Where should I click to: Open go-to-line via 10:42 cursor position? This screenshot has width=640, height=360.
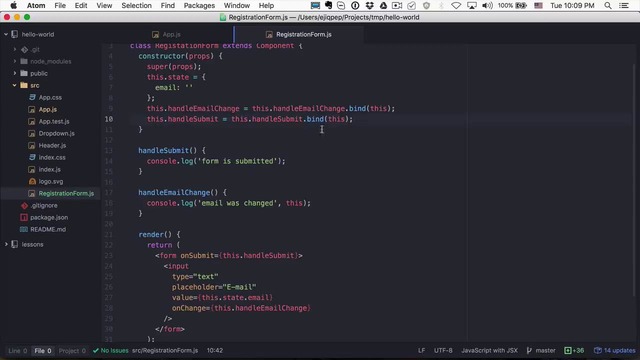tap(215, 351)
